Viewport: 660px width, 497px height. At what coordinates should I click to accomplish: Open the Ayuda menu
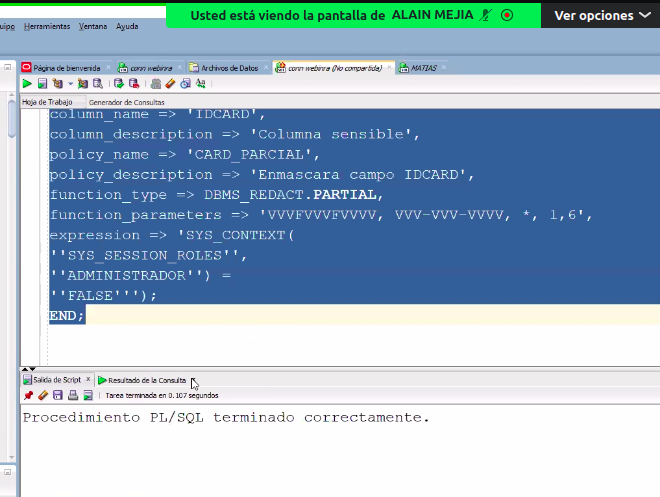click(x=127, y=26)
